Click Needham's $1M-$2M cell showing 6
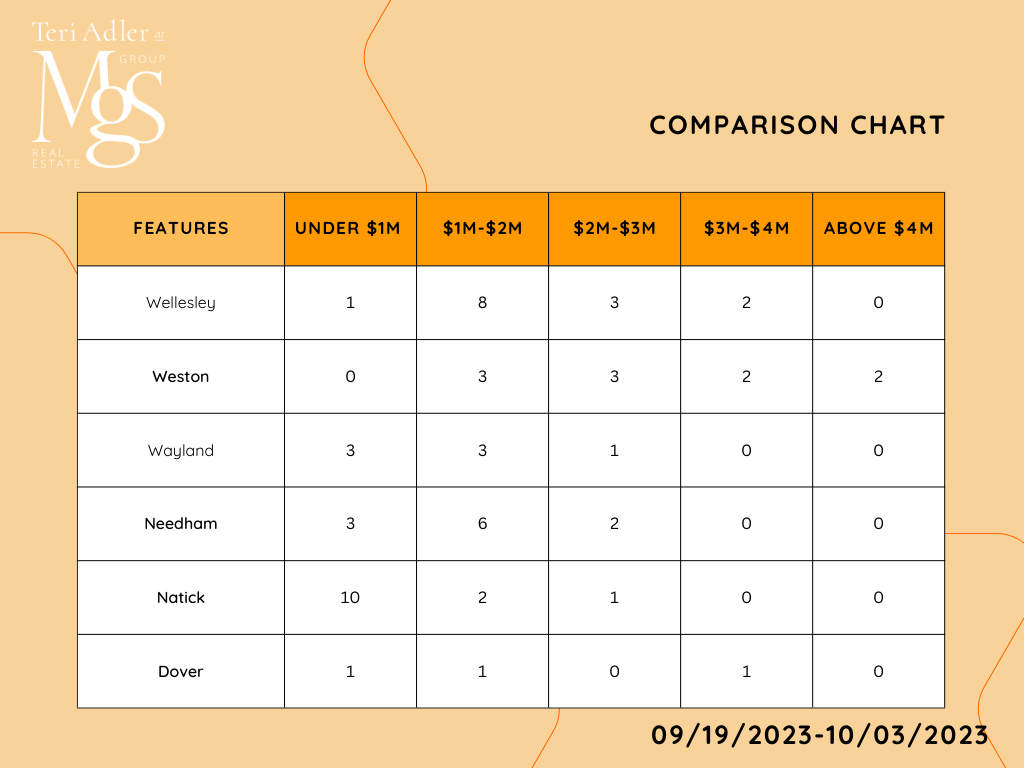The height and width of the screenshot is (768, 1024). click(482, 523)
